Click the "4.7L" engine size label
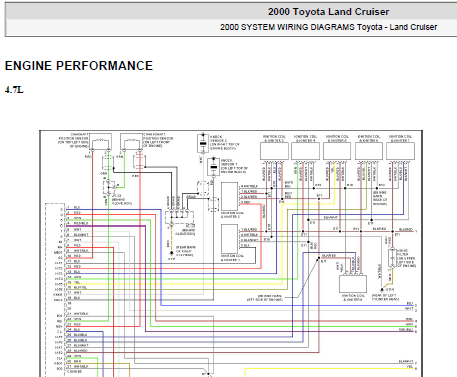This screenshot has height=377, width=457. point(14,90)
